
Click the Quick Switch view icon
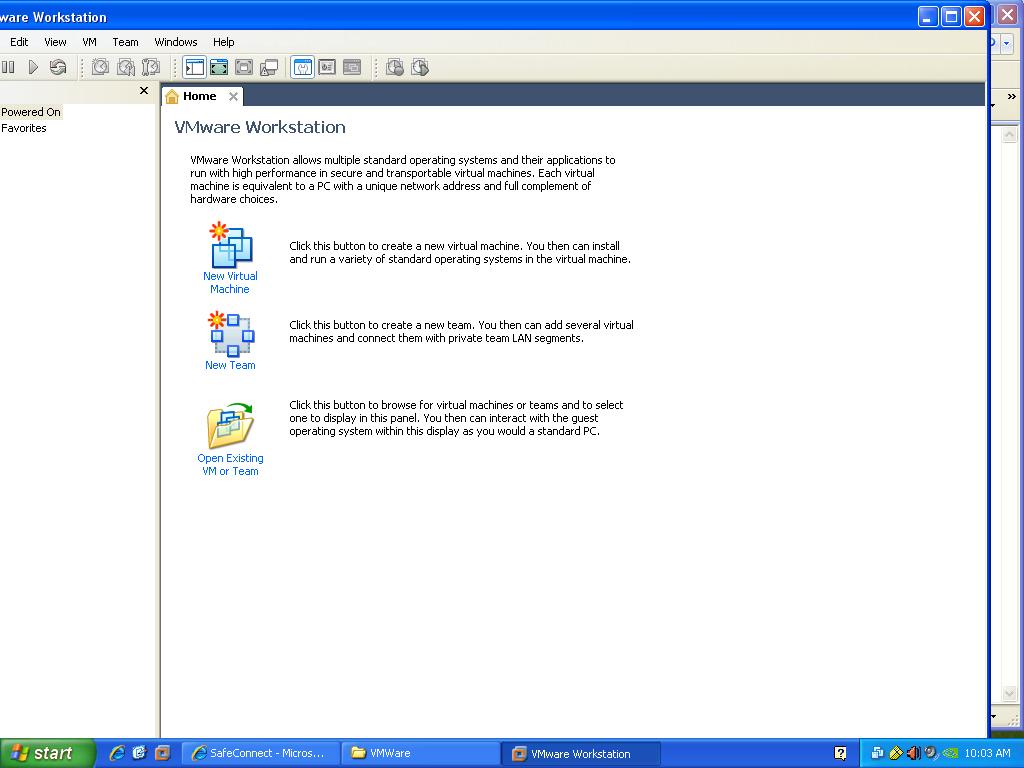(x=244, y=67)
